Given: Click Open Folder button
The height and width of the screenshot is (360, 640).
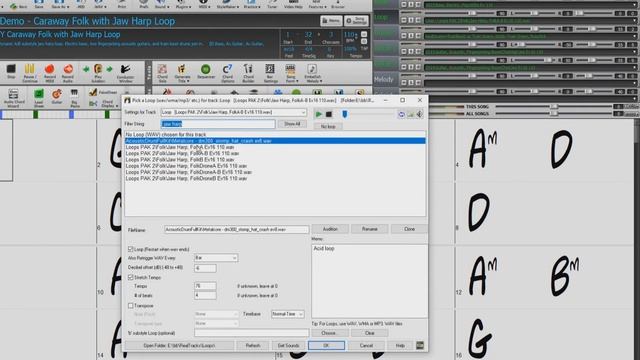Looking at the screenshot, I should [179, 345].
